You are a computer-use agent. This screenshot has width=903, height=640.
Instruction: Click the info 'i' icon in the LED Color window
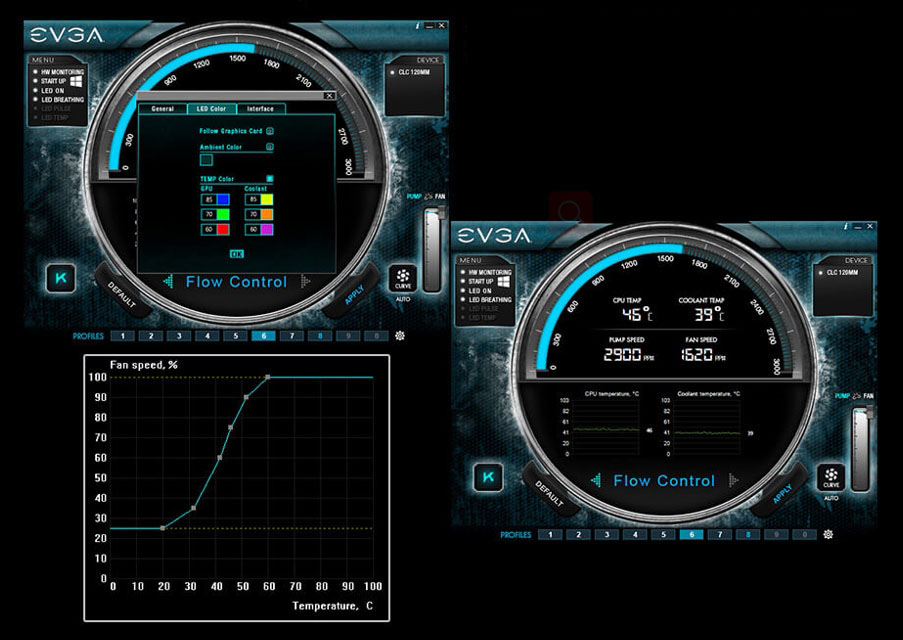pyautogui.click(x=416, y=23)
